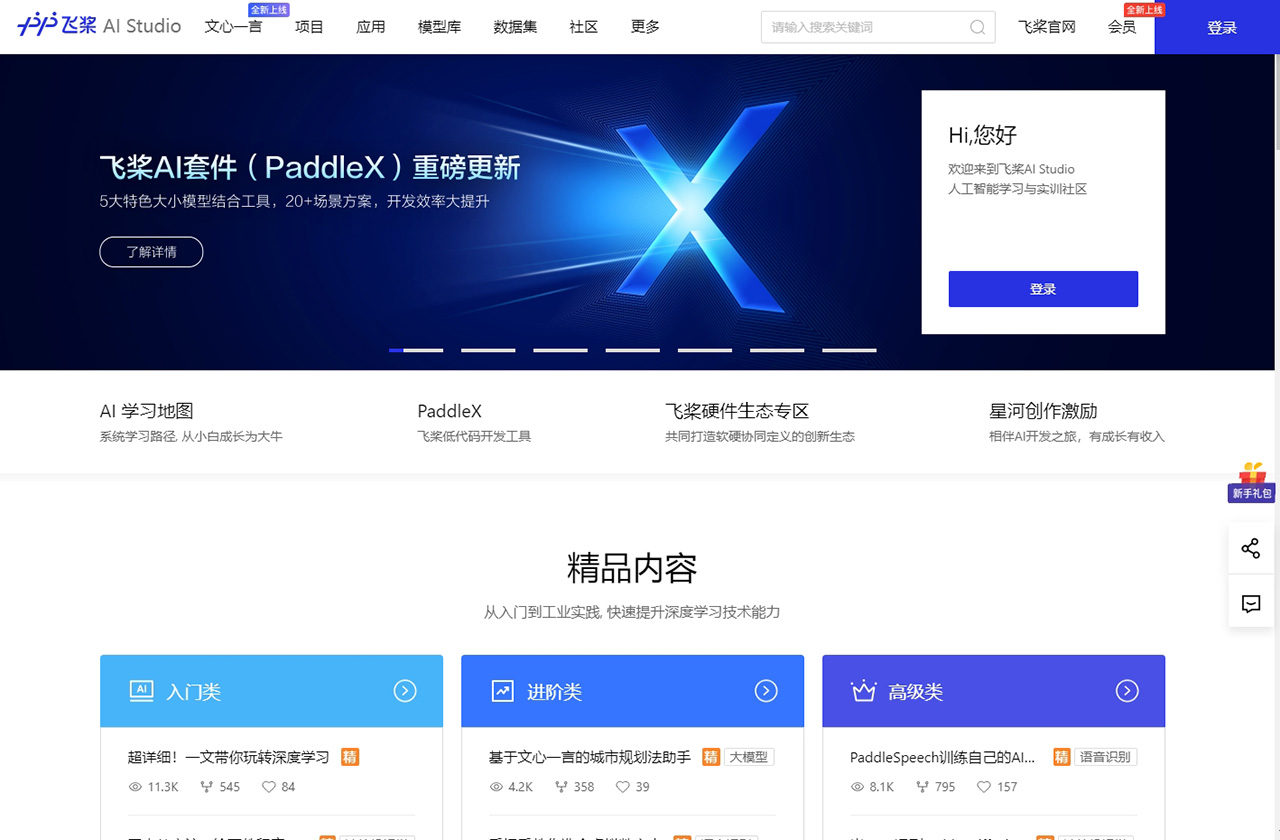Open the 超详细!一文带你玩转深度学习 article

pos(229,757)
